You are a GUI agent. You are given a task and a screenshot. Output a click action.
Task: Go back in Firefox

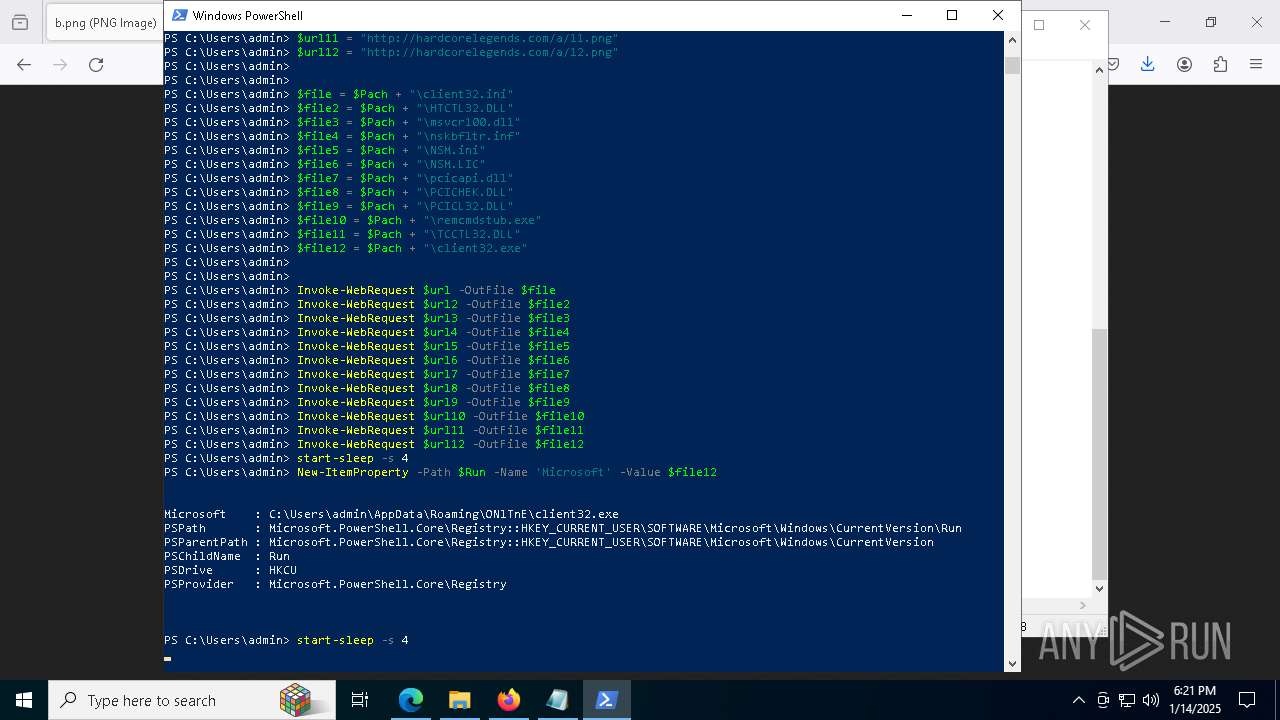click(24, 64)
